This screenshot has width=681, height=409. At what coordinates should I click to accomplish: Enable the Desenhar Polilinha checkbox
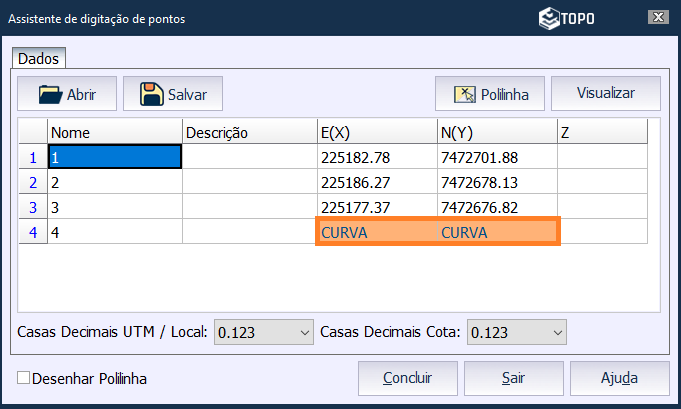(24, 379)
